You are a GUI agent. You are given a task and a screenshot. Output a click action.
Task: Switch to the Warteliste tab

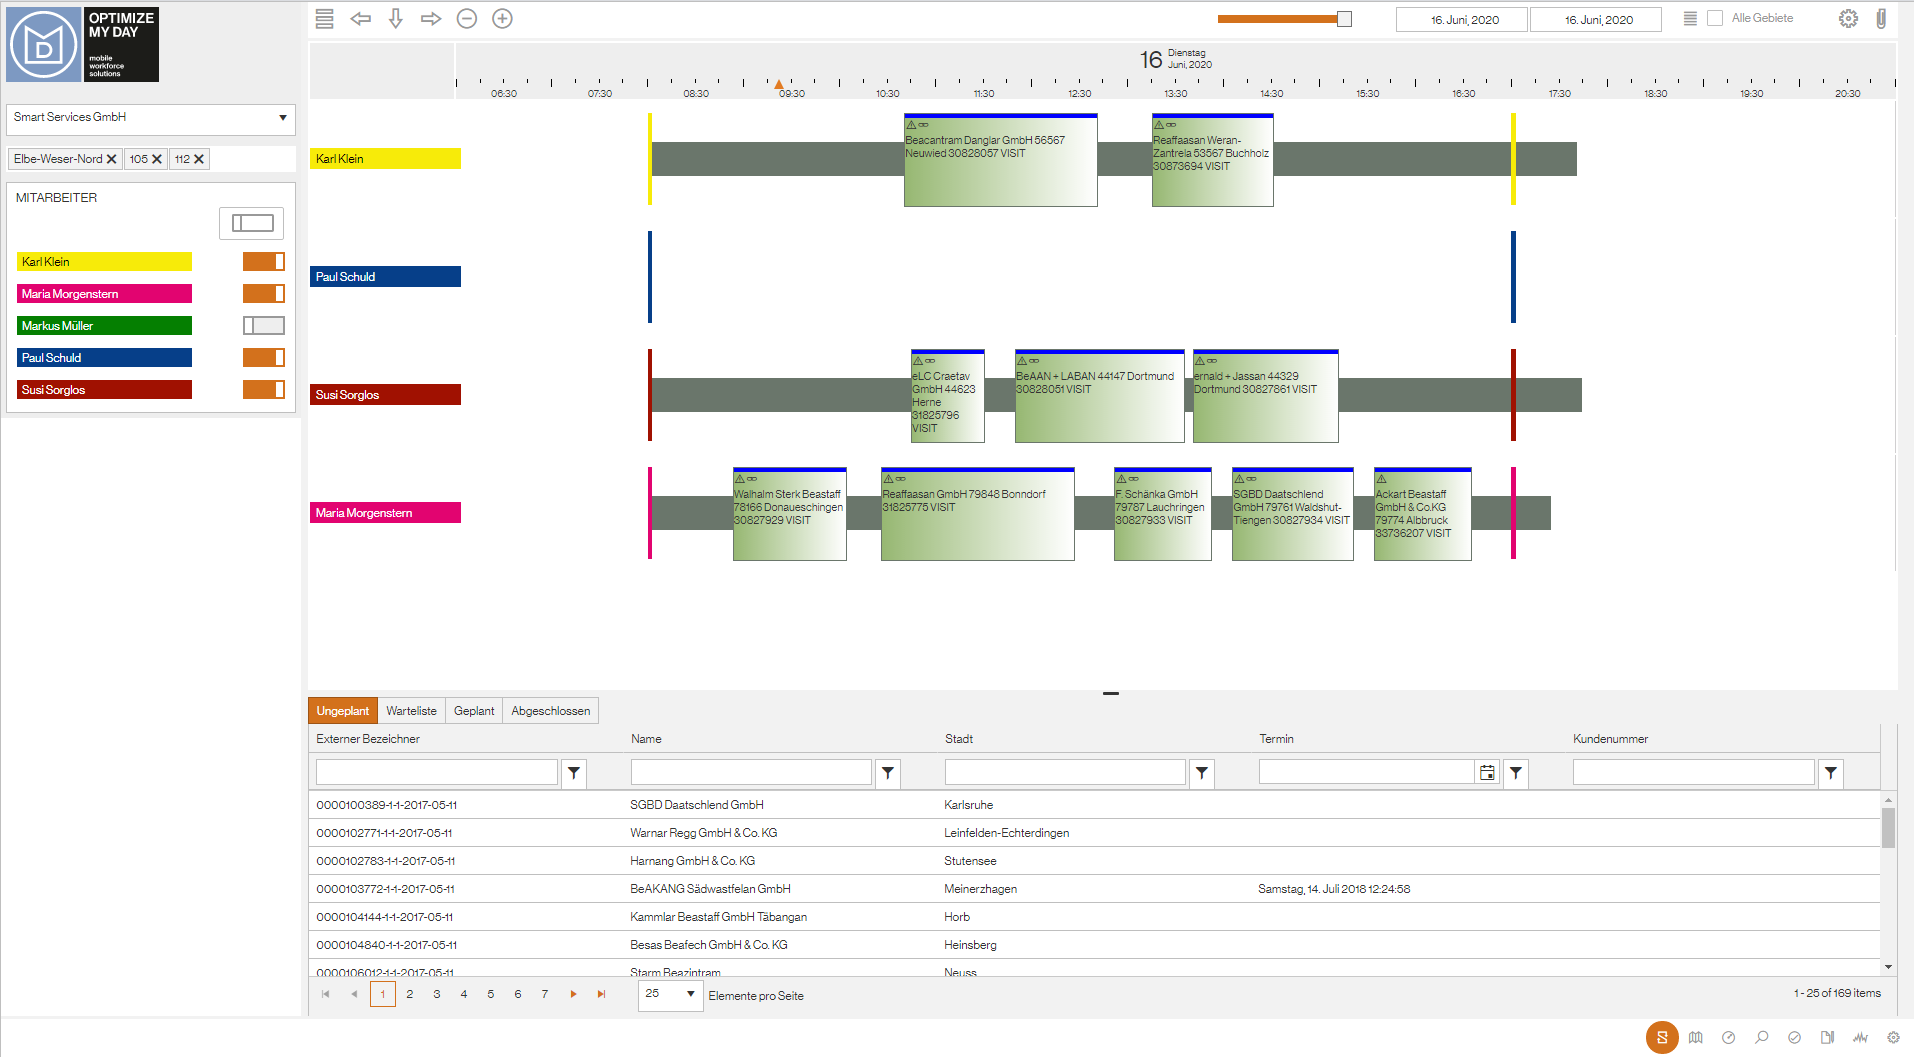(x=411, y=711)
